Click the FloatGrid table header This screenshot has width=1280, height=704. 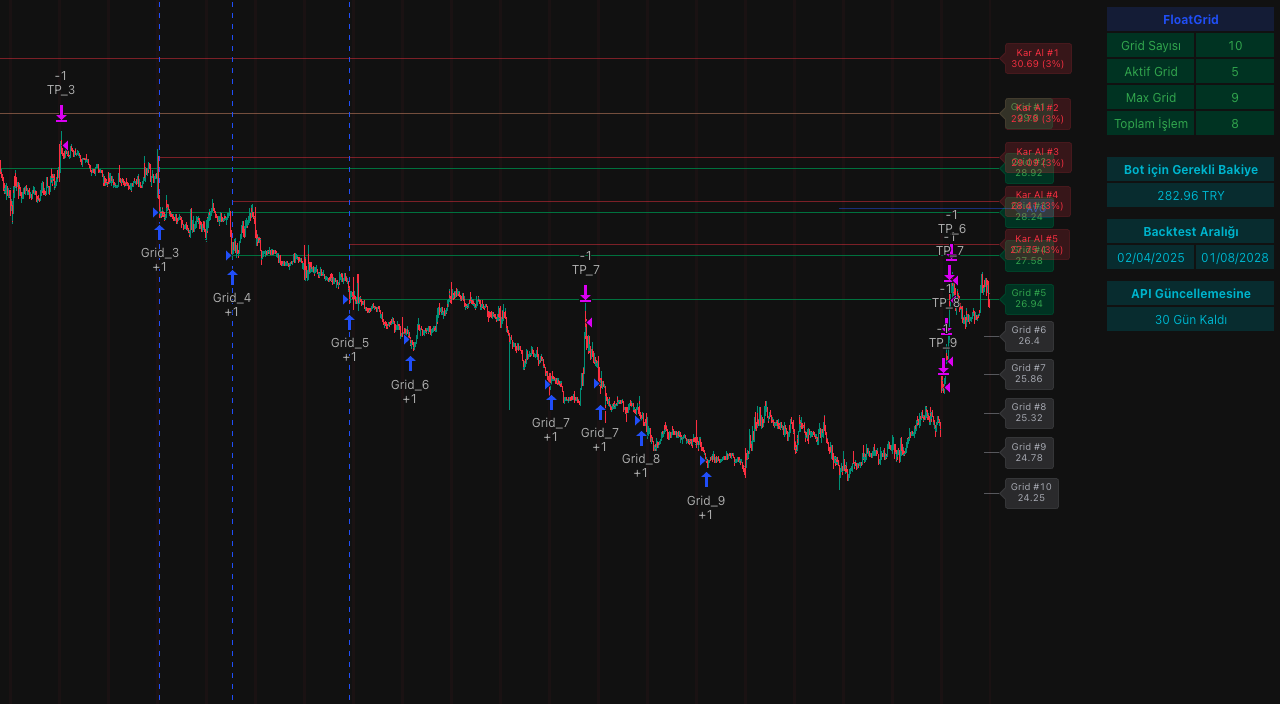click(1190, 20)
